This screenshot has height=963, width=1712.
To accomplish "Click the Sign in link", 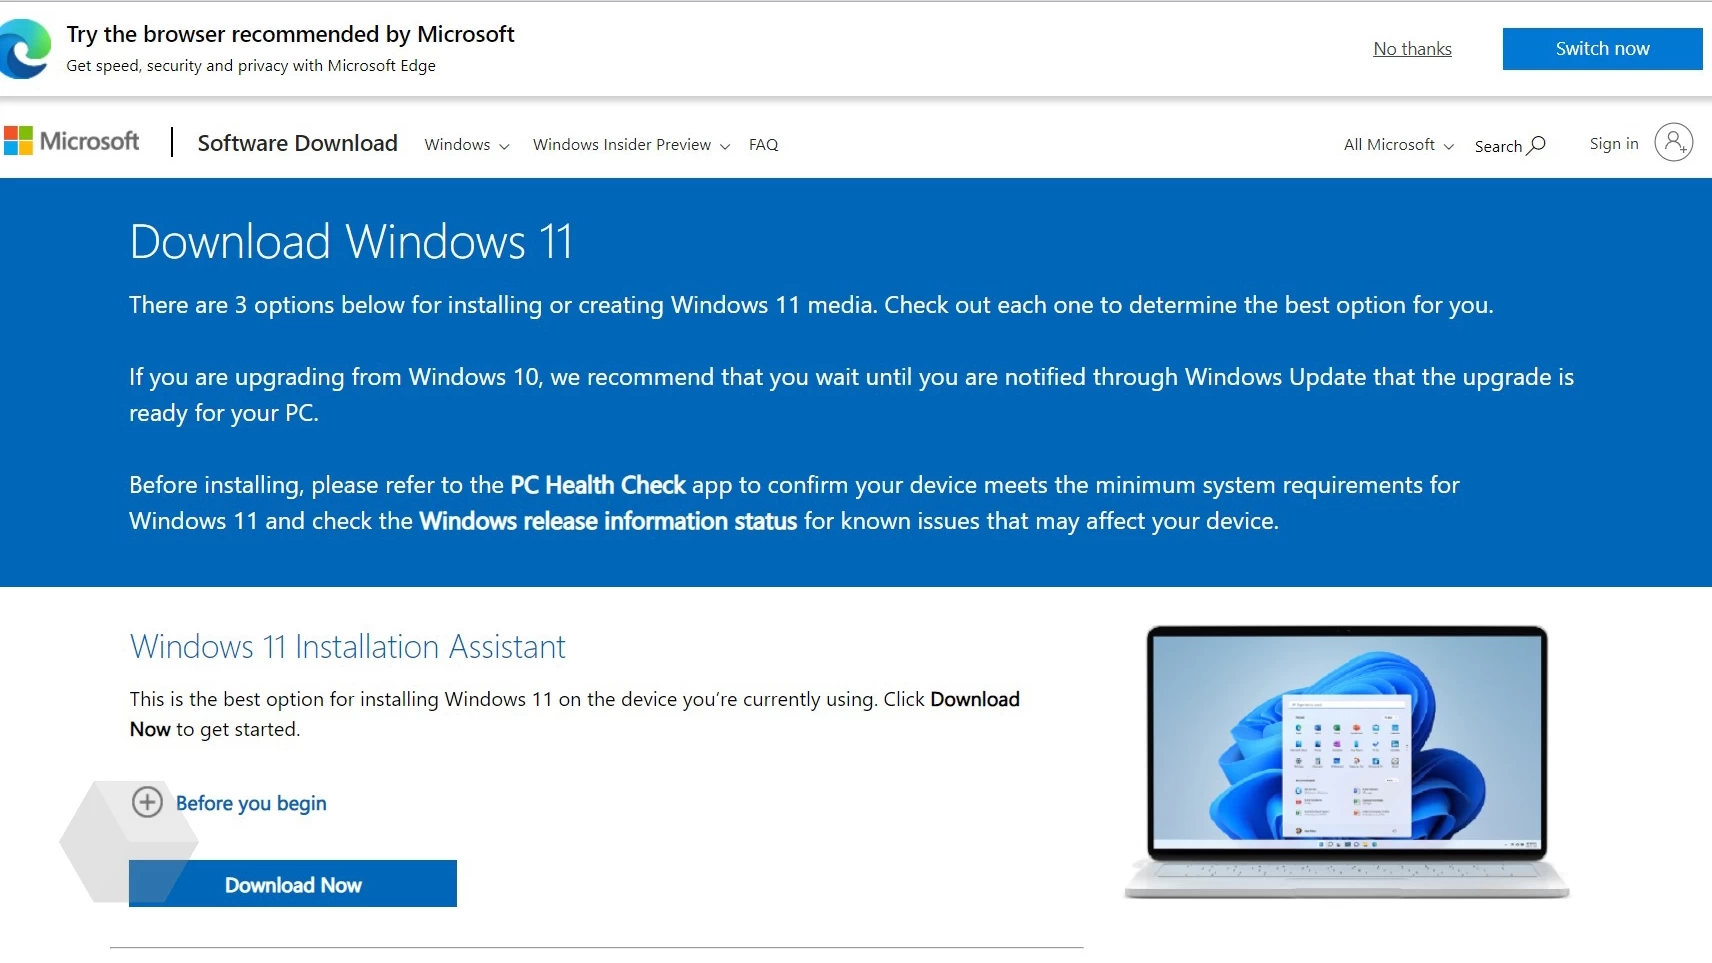I will pyautogui.click(x=1614, y=143).
